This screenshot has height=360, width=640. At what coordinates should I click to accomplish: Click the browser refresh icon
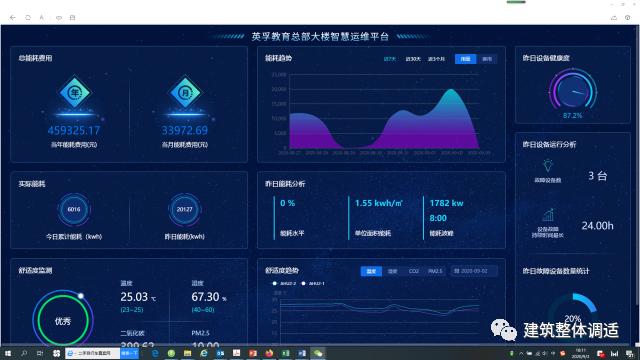click(x=28, y=18)
